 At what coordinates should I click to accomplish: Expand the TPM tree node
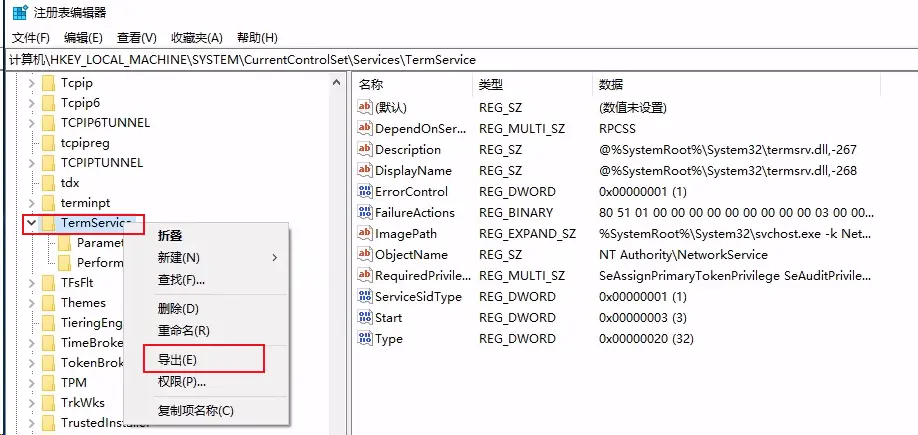[x=31, y=383]
